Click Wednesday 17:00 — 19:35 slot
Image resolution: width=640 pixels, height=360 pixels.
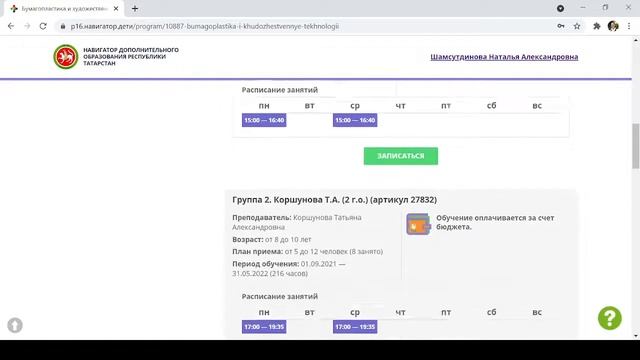point(355,327)
